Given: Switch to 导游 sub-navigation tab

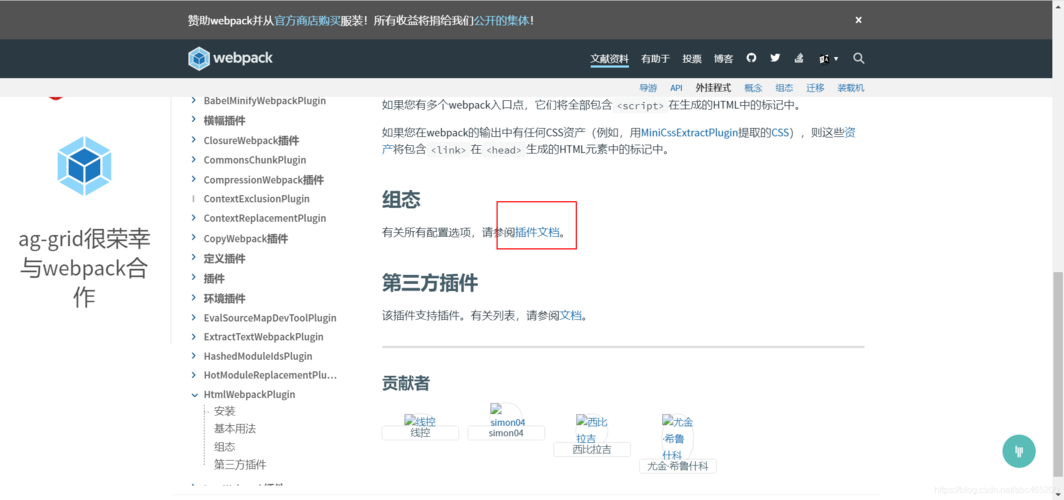Looking at the screenshot, I should (x=648, y=88).
